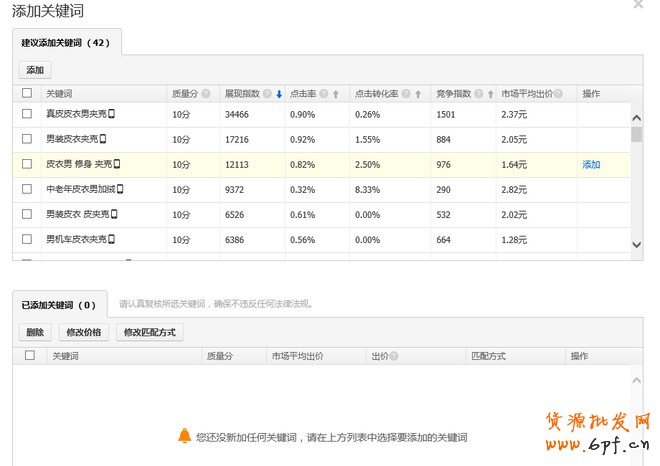Sort by 展现指数 using blue down arrow
This screenshot has width=660, height=466.
point(279,94)
